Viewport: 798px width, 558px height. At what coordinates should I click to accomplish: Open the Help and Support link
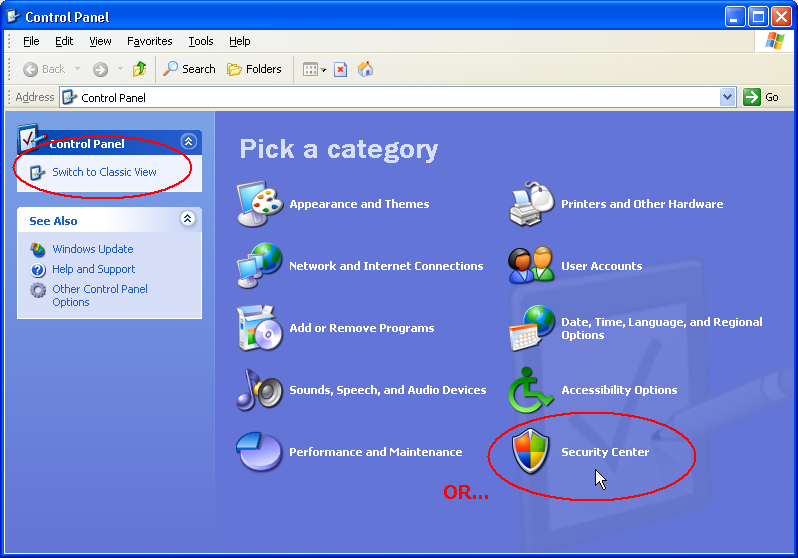(x=94, y=269)
